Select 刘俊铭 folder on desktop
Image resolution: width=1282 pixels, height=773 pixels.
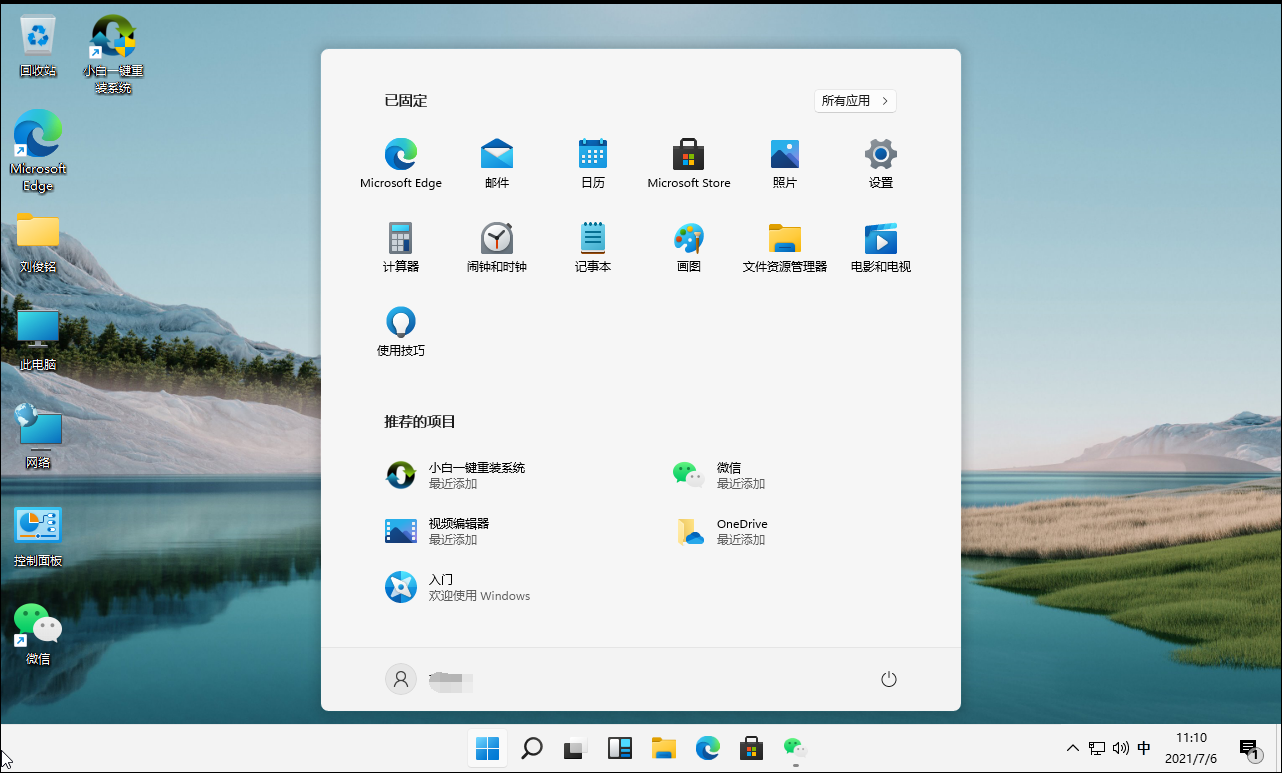38,243
